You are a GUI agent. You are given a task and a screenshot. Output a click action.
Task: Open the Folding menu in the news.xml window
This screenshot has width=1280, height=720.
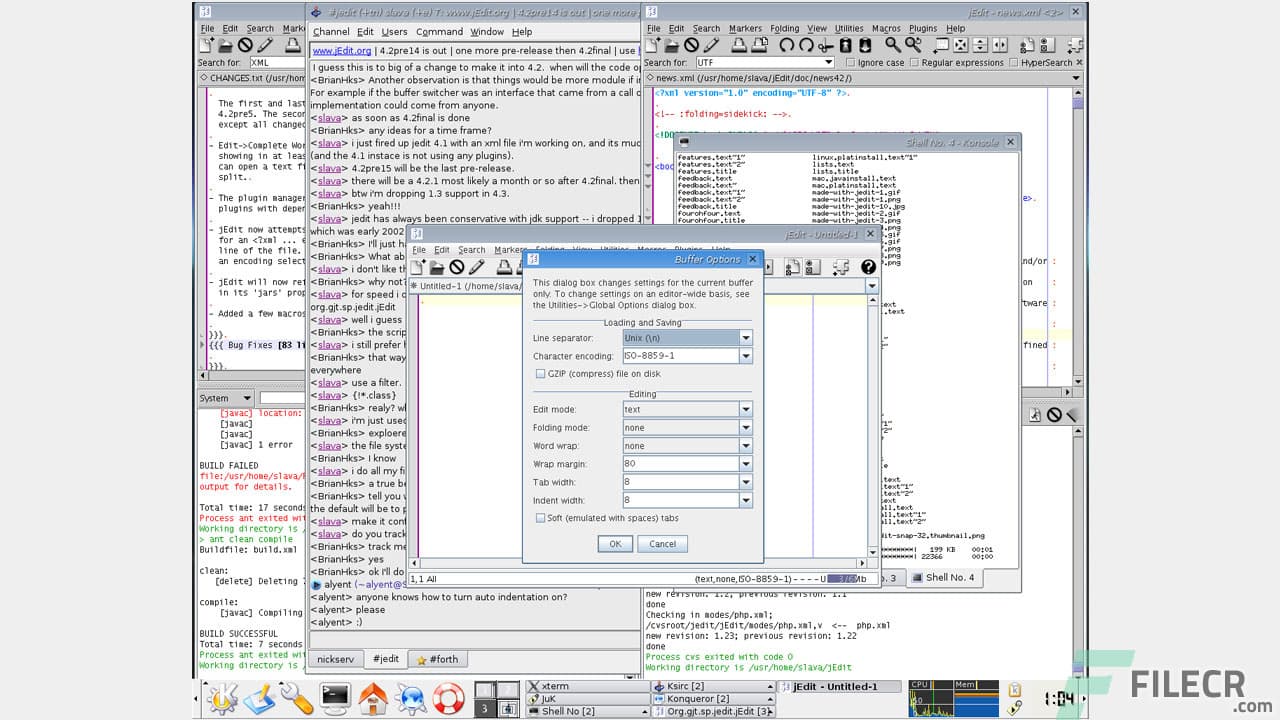[x=784, y=29]
